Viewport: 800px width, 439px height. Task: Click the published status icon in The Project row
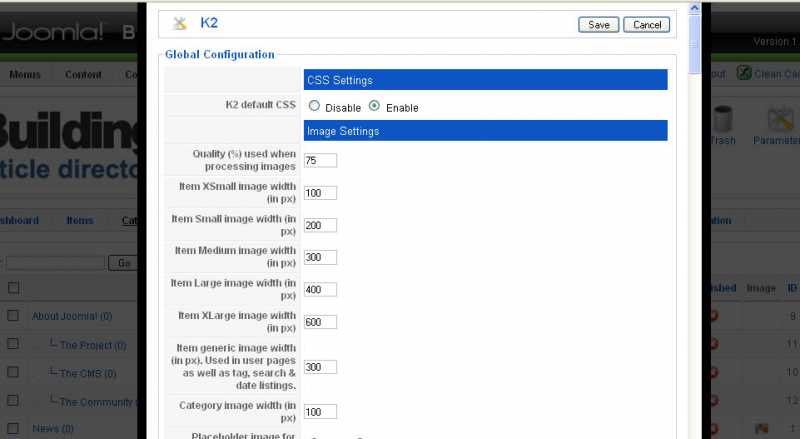[713, 344]
